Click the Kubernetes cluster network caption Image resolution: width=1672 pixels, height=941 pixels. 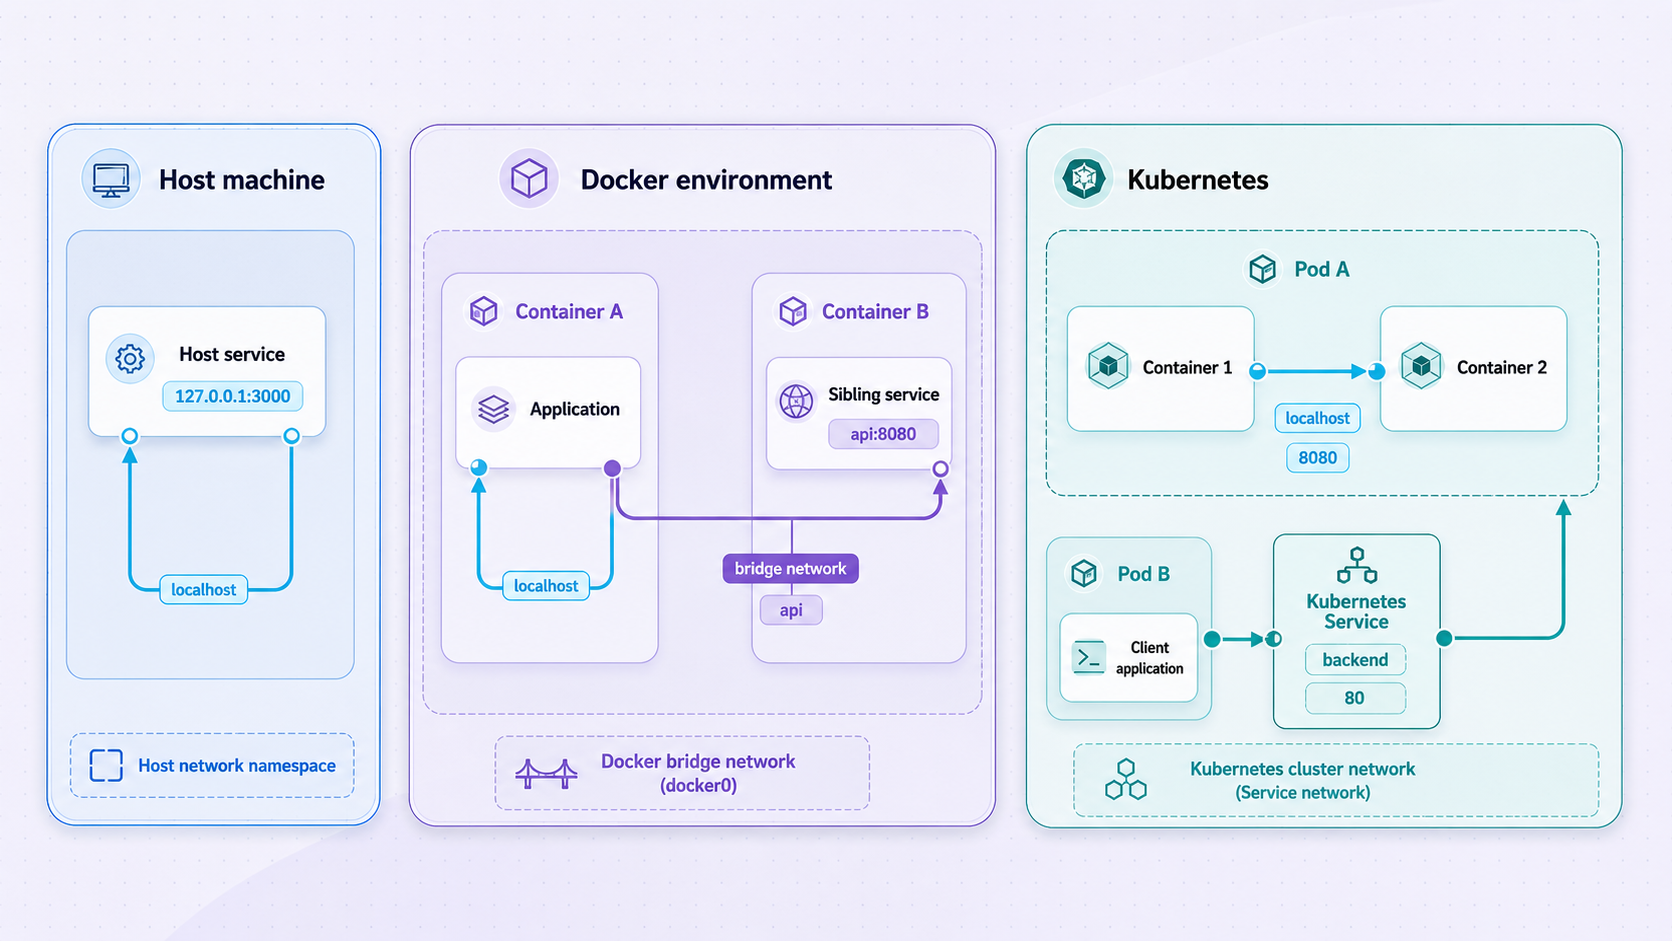point(1302,780)
